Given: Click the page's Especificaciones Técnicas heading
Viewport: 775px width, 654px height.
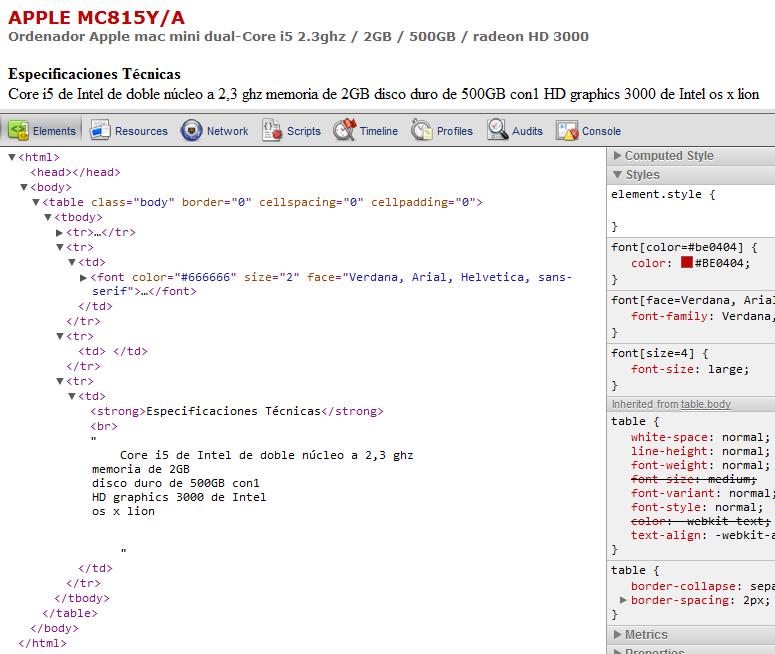Looking at the screenshot, I should pyautogui.click(x=94, y=74).
